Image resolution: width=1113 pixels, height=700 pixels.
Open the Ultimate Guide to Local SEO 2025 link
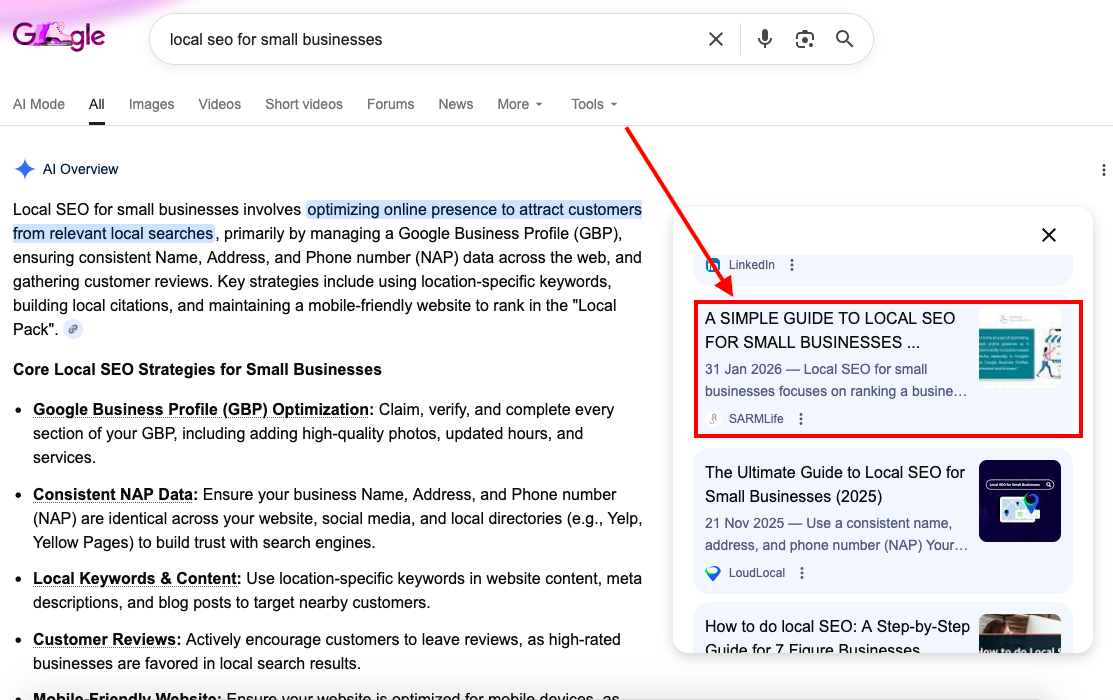click(x=834, y=484)
